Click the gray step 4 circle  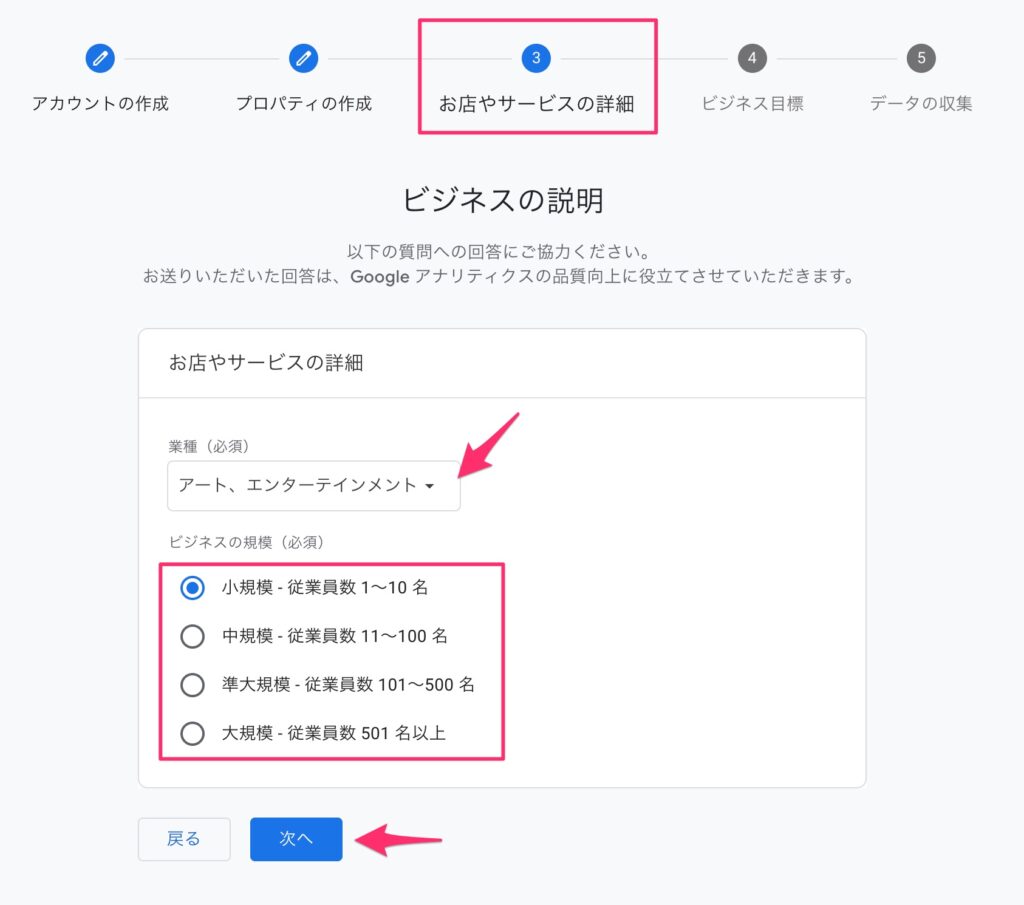point(752,58)
